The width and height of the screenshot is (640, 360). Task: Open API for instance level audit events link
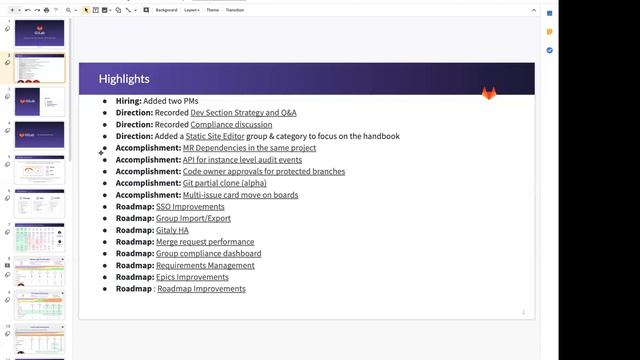pyautogui.click(x=242, y=160)
